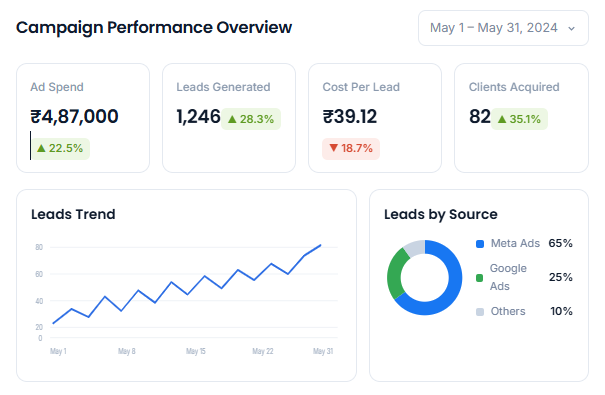The height and width of the screenshot is (395, 605).
Task: Click the Ad Spend 22.5% increase badge
Action: 60,149
